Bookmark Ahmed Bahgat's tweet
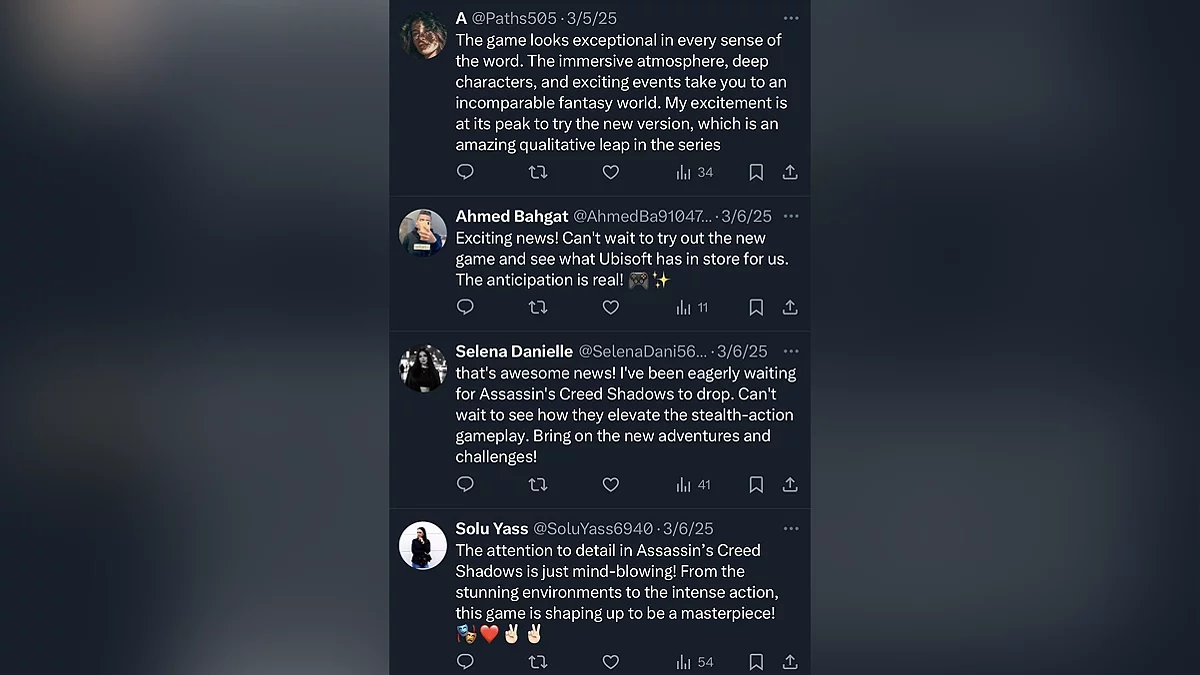This screenshot has height=675, width=1200. click(x=756, y=307)
